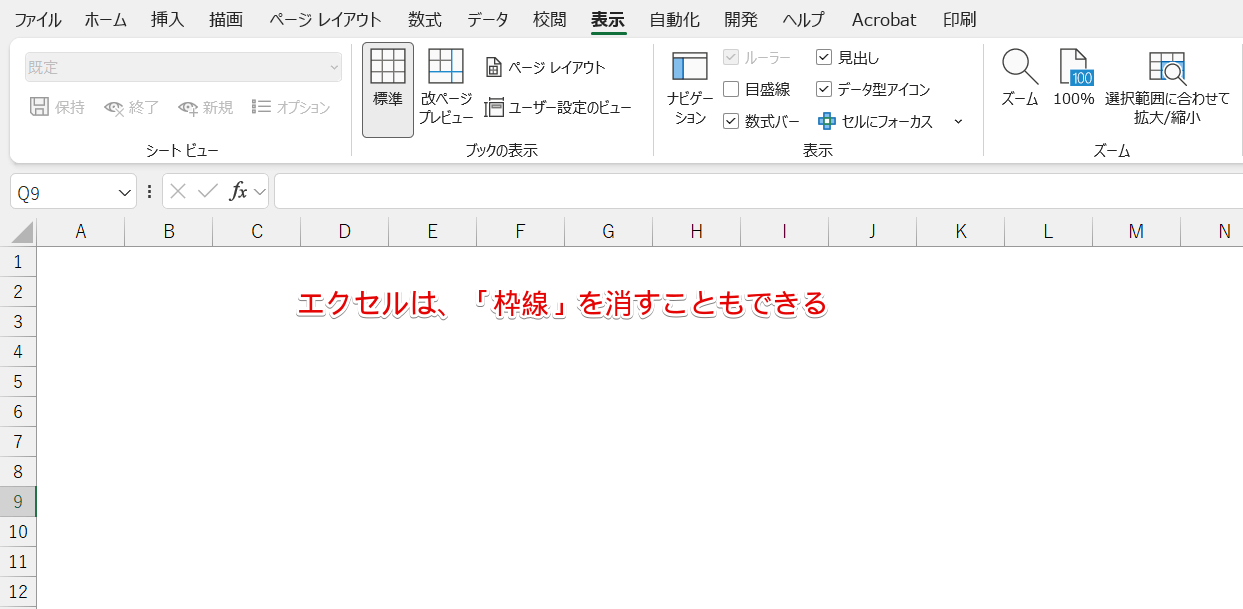Switch to the ホーム ribbon tab

pos(105,19)
